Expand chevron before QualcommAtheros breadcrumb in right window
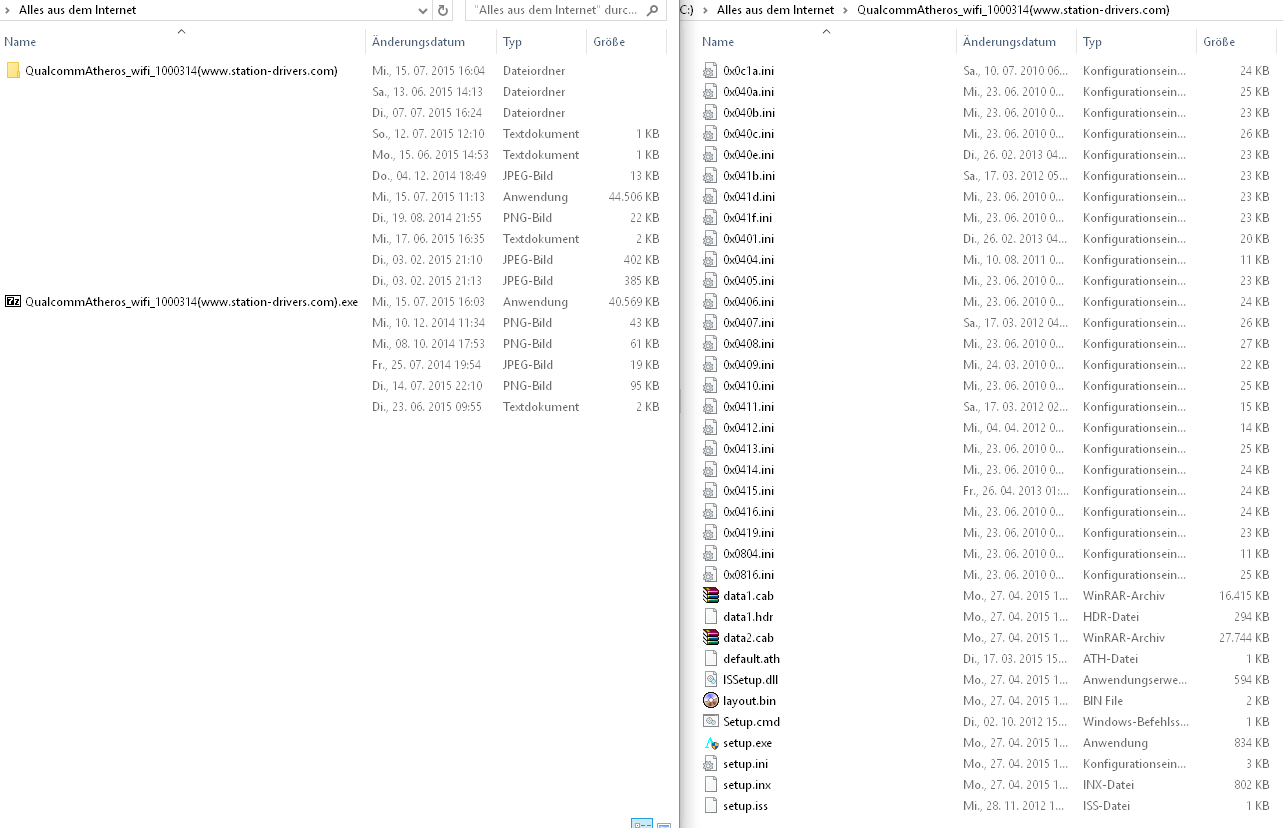The width and height of the screenshot is (1283, 828). click(846, 10)
